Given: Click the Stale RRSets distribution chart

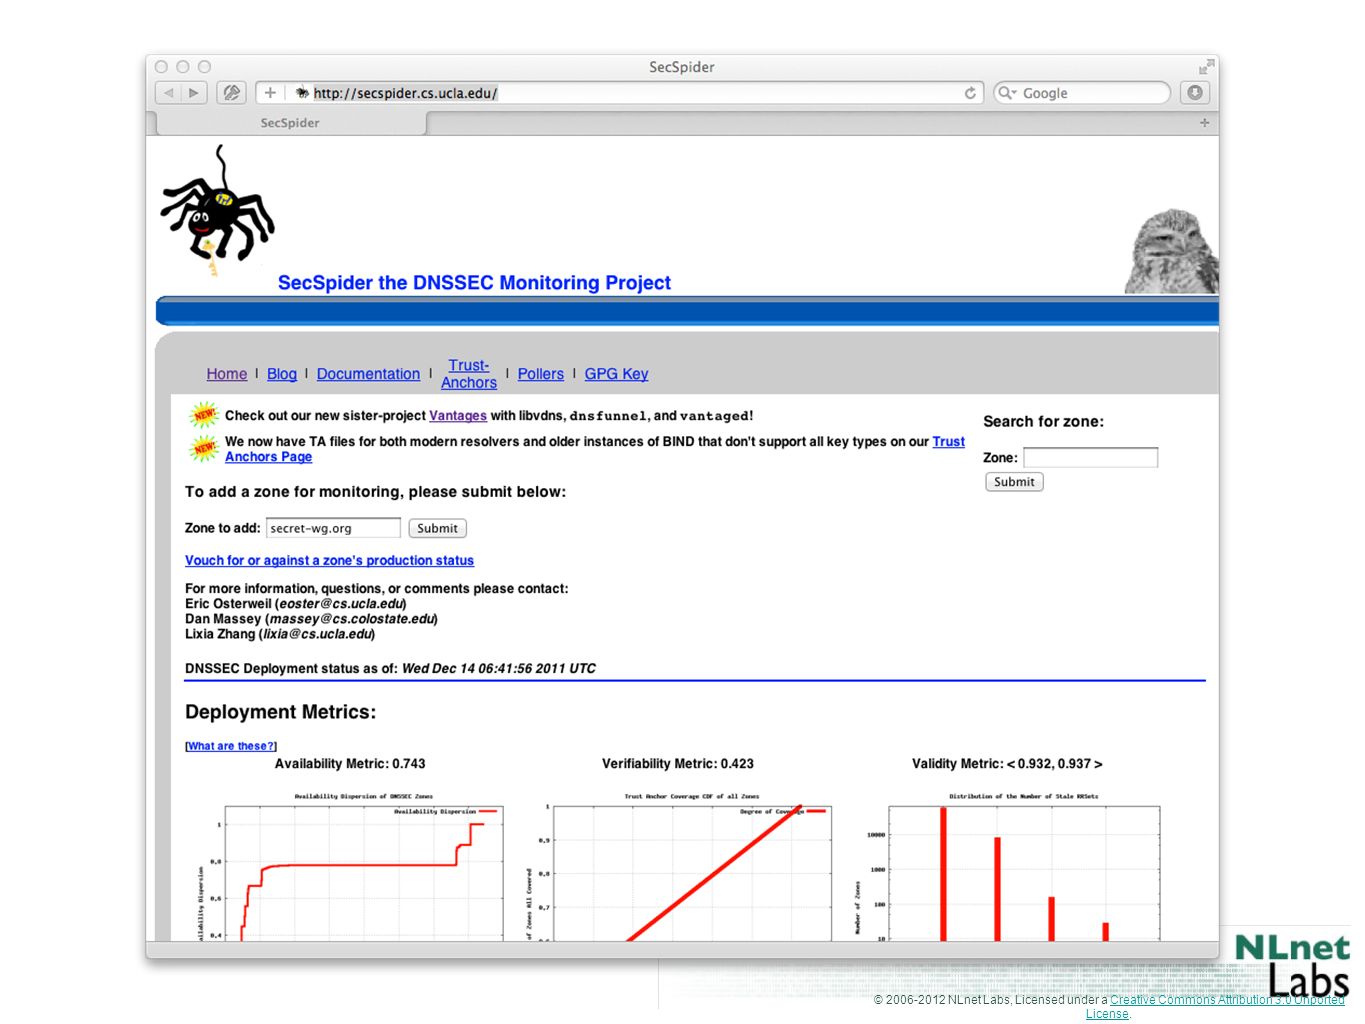Looking at the screenshot, I should pyautogui.click(x=1007, y=867).
